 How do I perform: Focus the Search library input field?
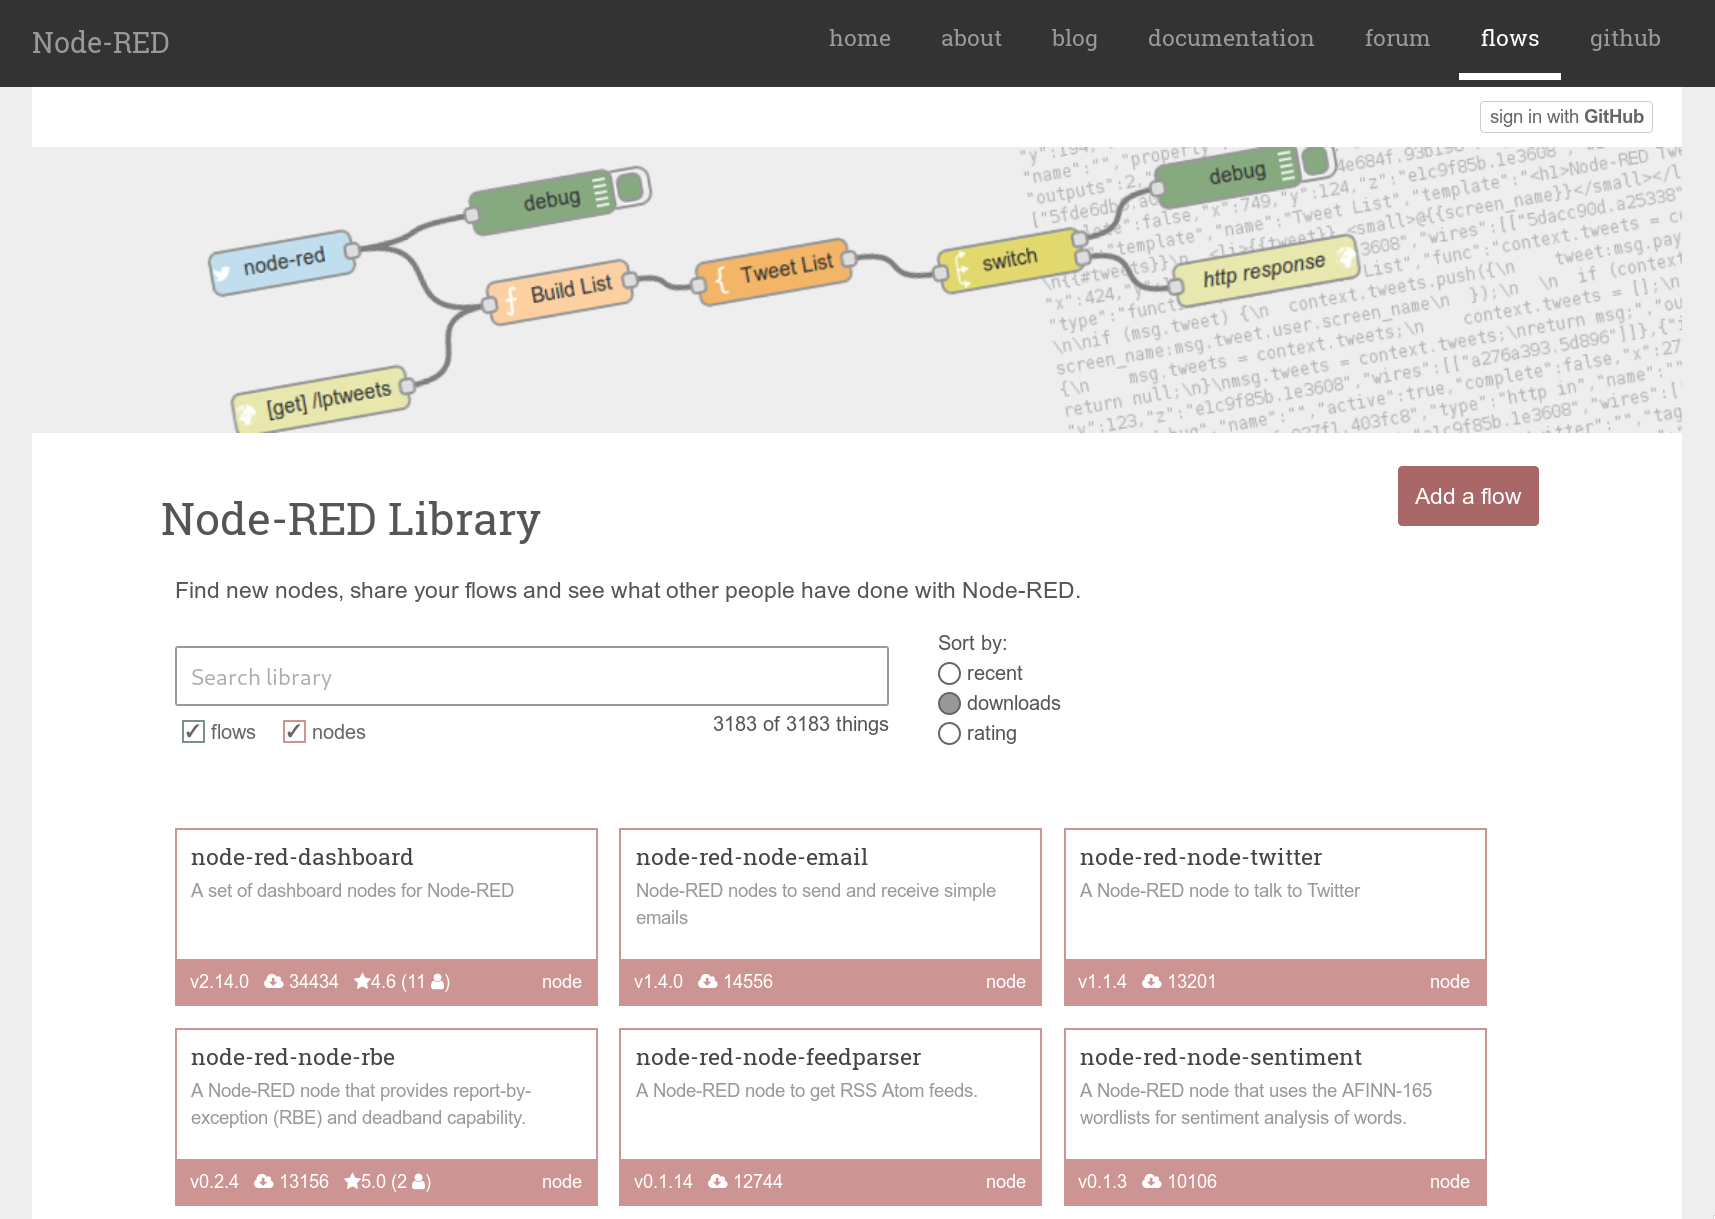coord(532,676)
